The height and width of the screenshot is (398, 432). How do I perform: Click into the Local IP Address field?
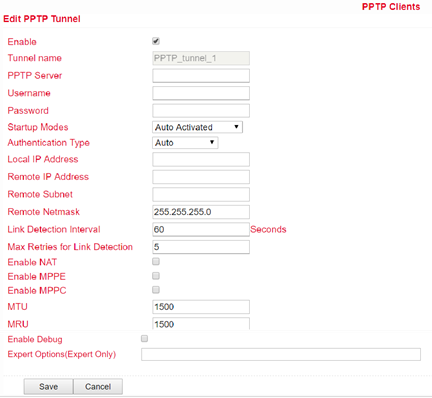[x=201, y=159]
